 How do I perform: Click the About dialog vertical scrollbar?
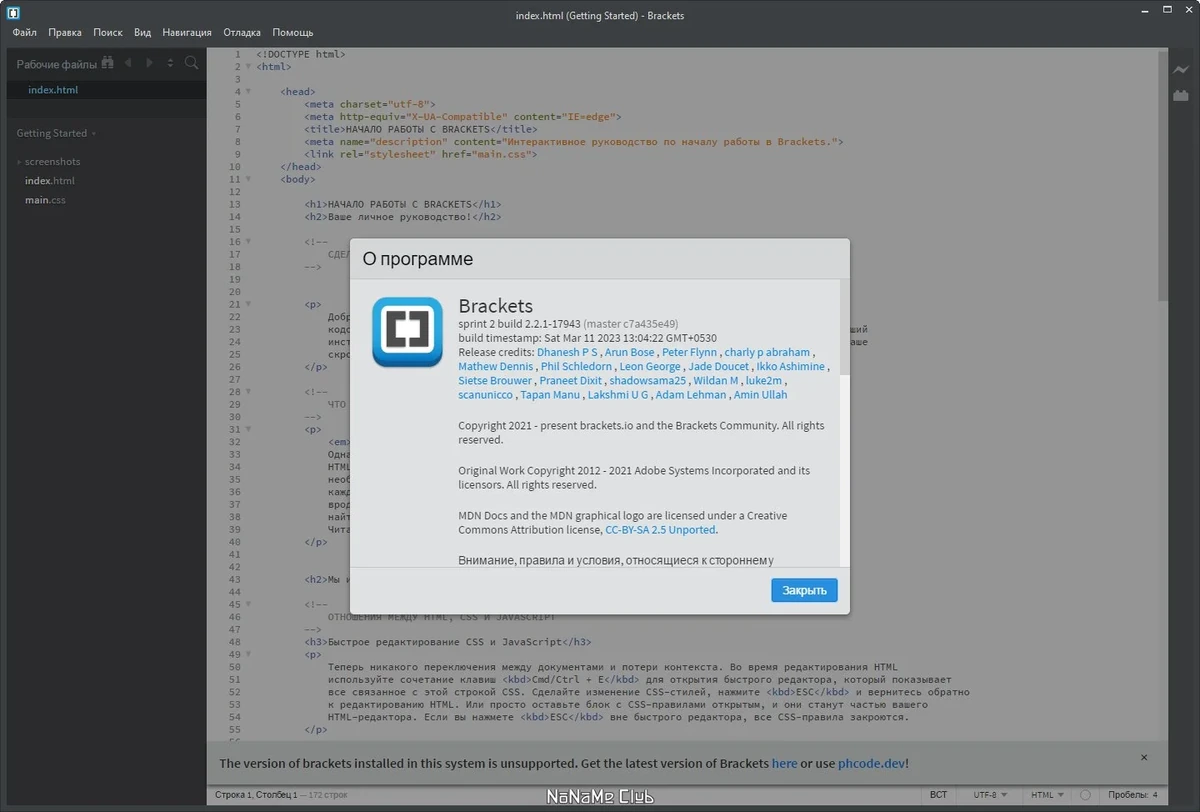tap(845, 326)
